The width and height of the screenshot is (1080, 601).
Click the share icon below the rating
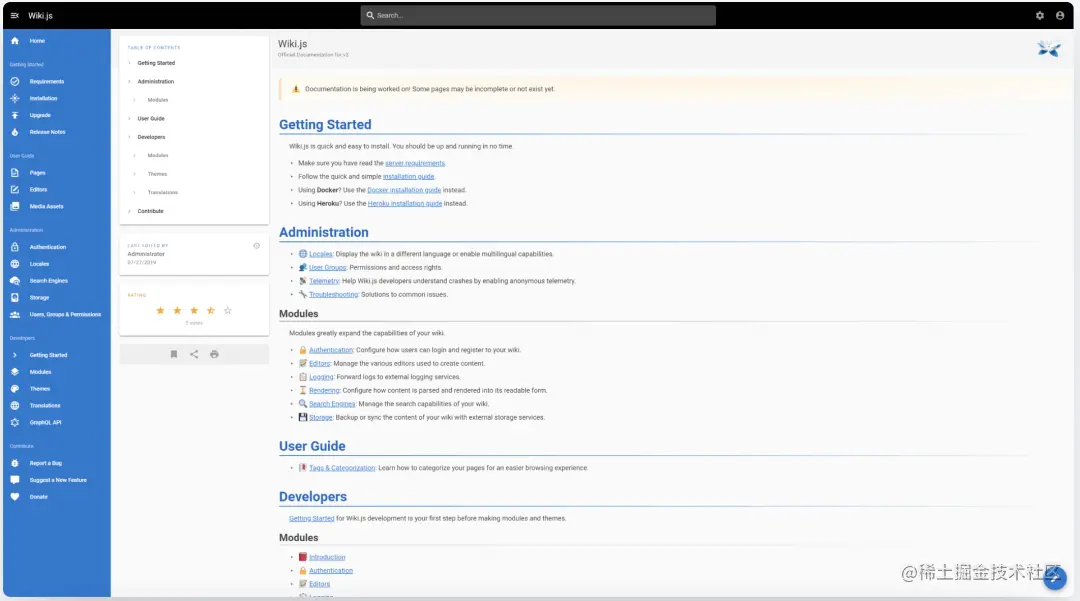click(x=194, y=354)
